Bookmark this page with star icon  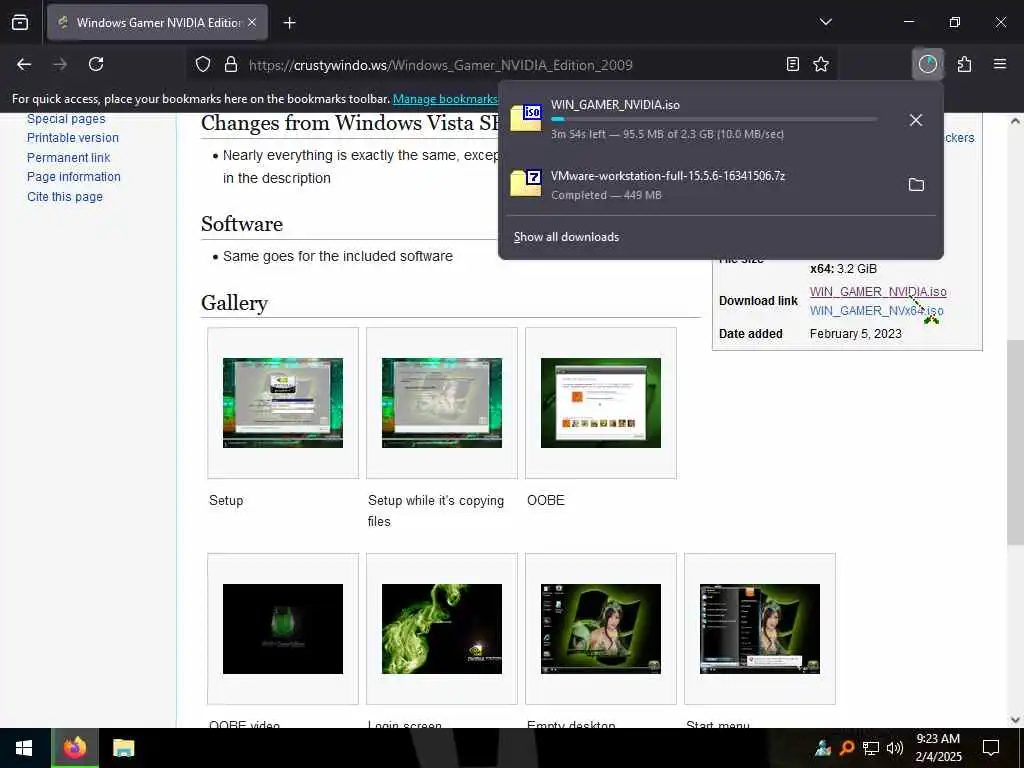pyautogui.click(x=821, y=64)
